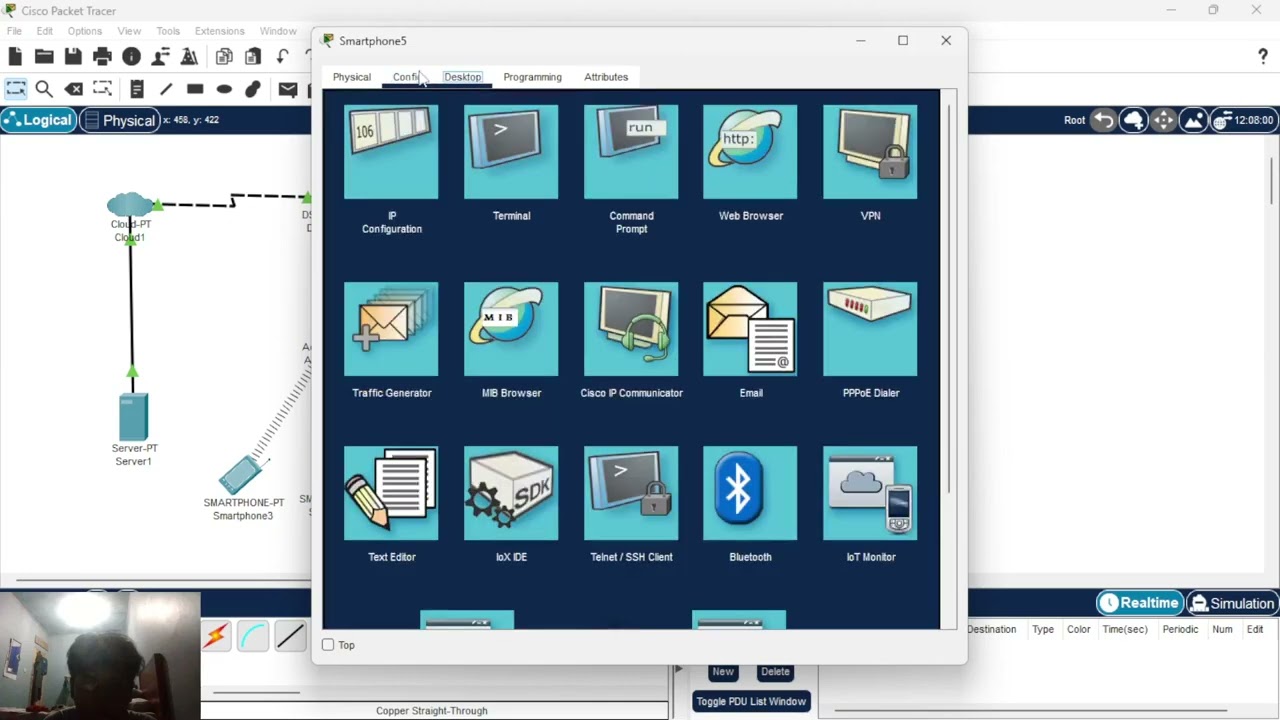Open the Attributes tab
Viewport: 1280px width, 720px height.
click(x=606, y=77)
